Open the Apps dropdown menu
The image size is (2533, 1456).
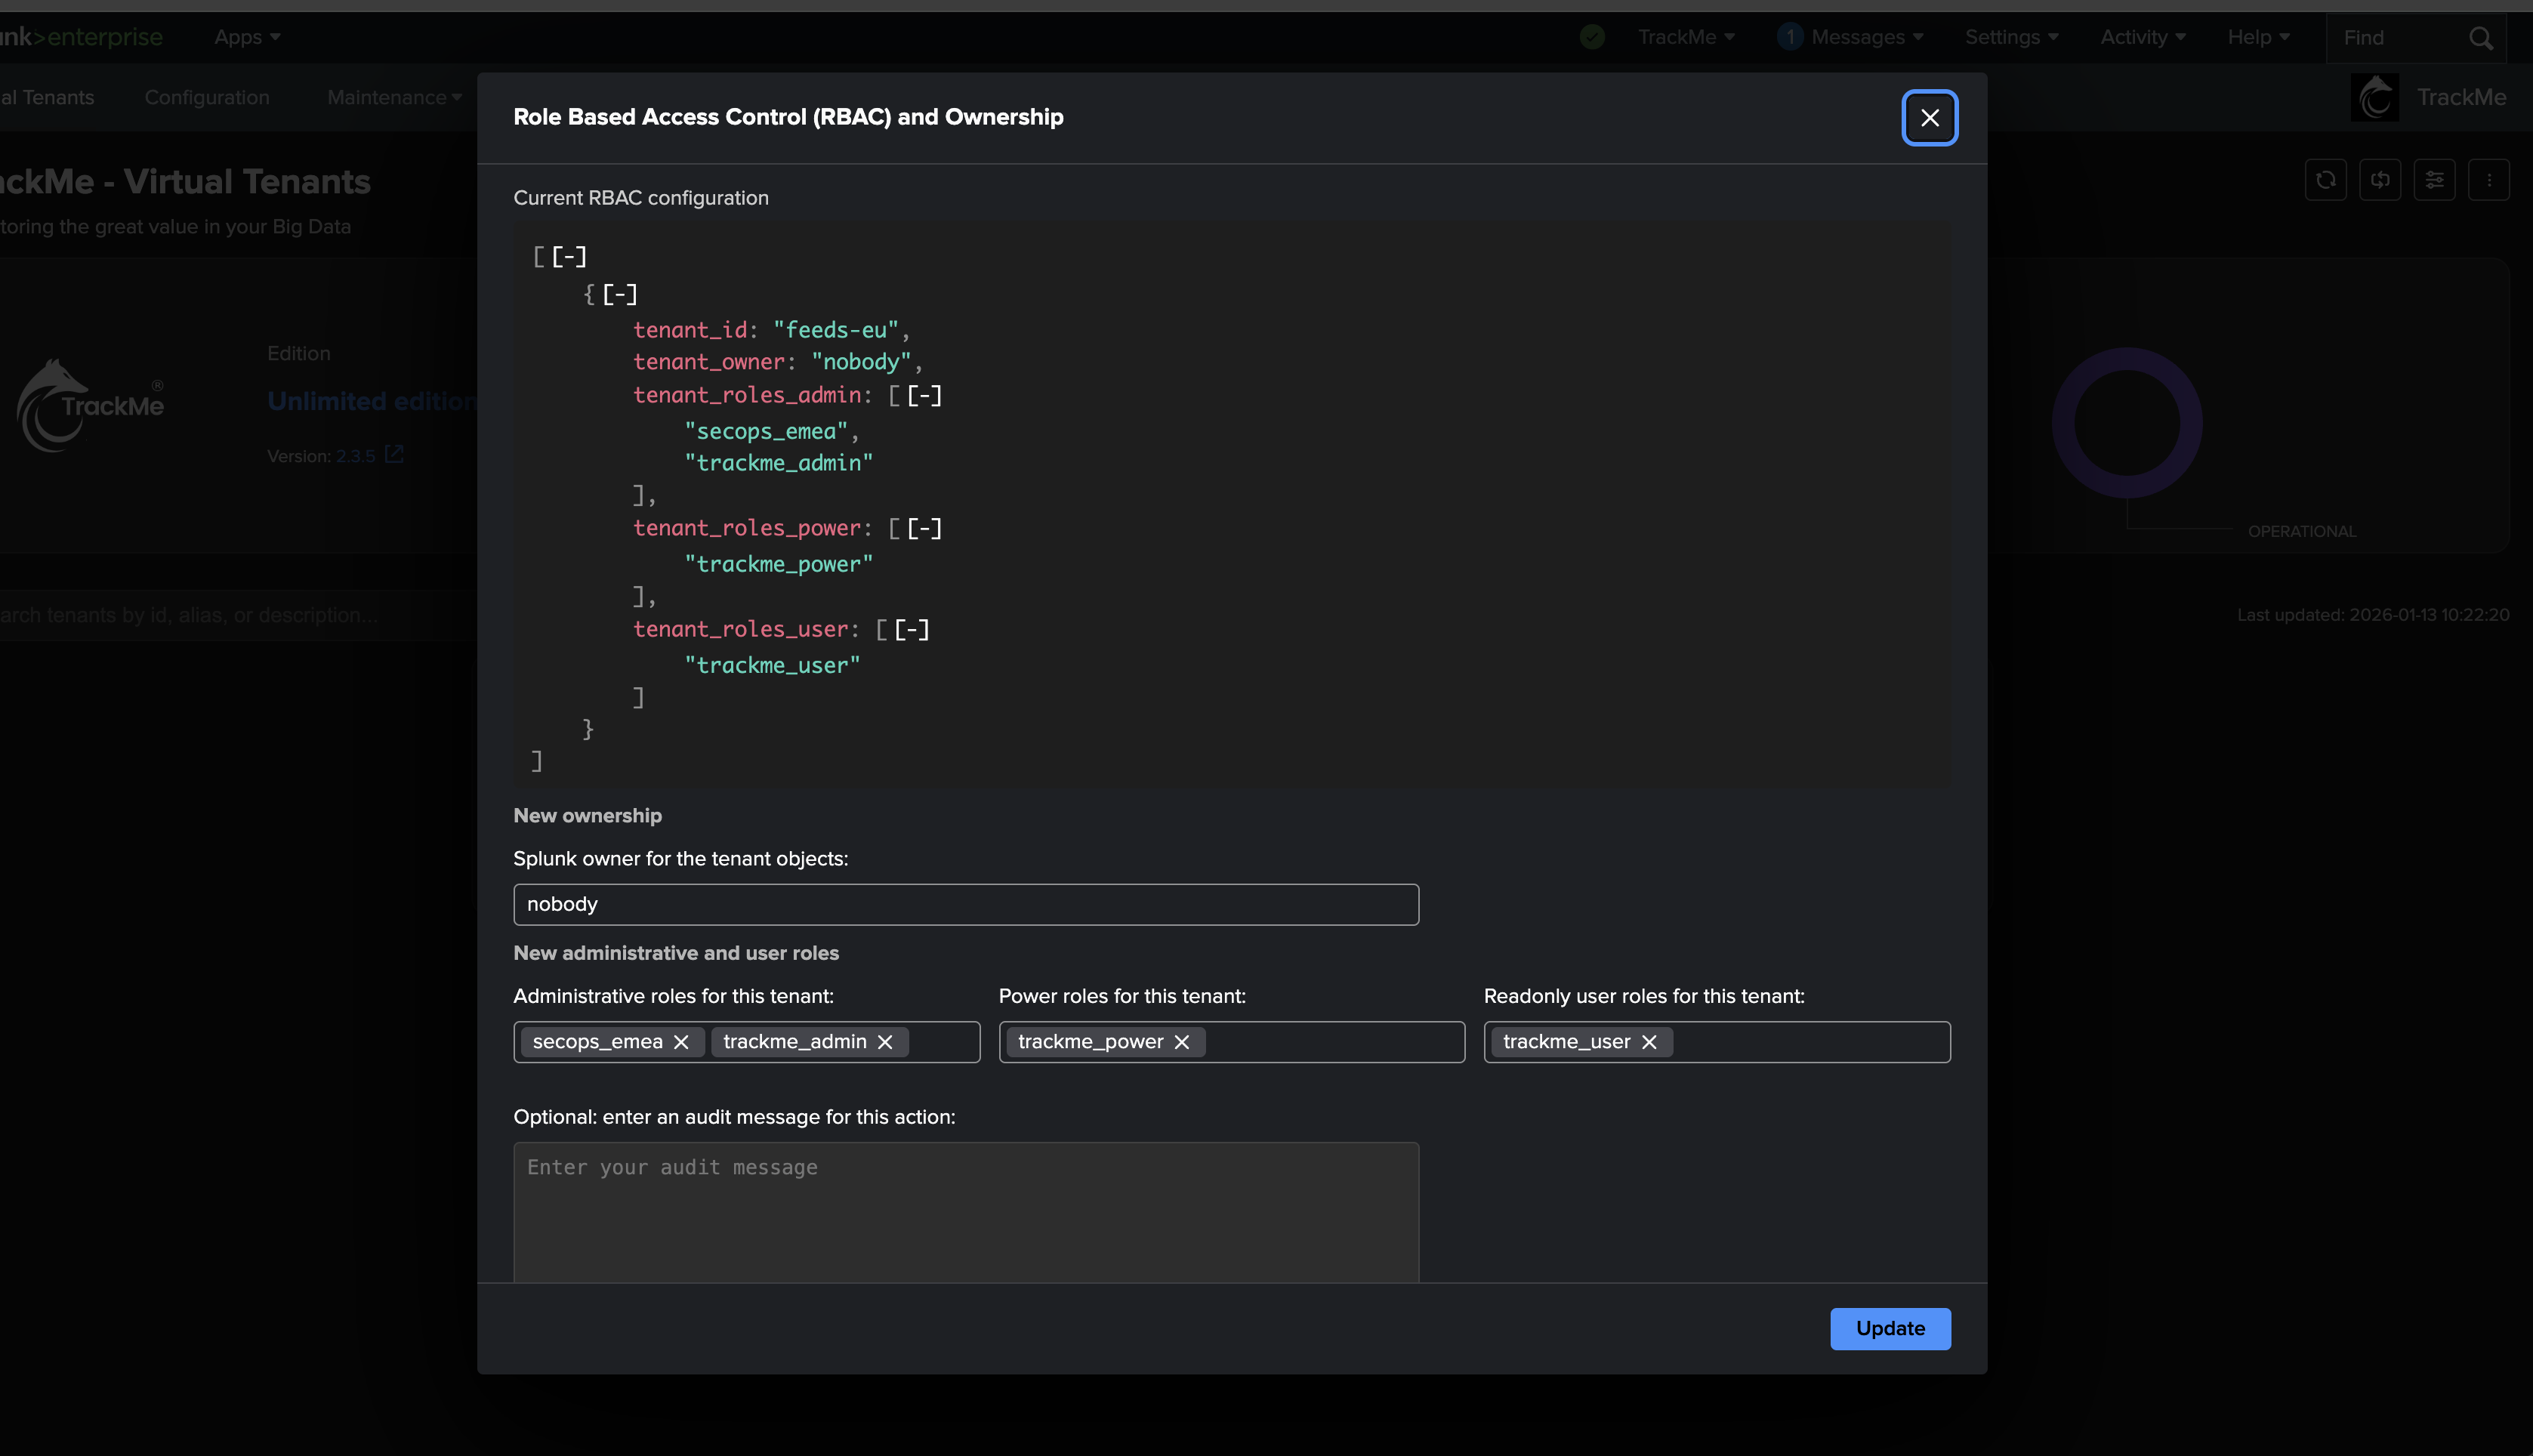click(246, 38)
